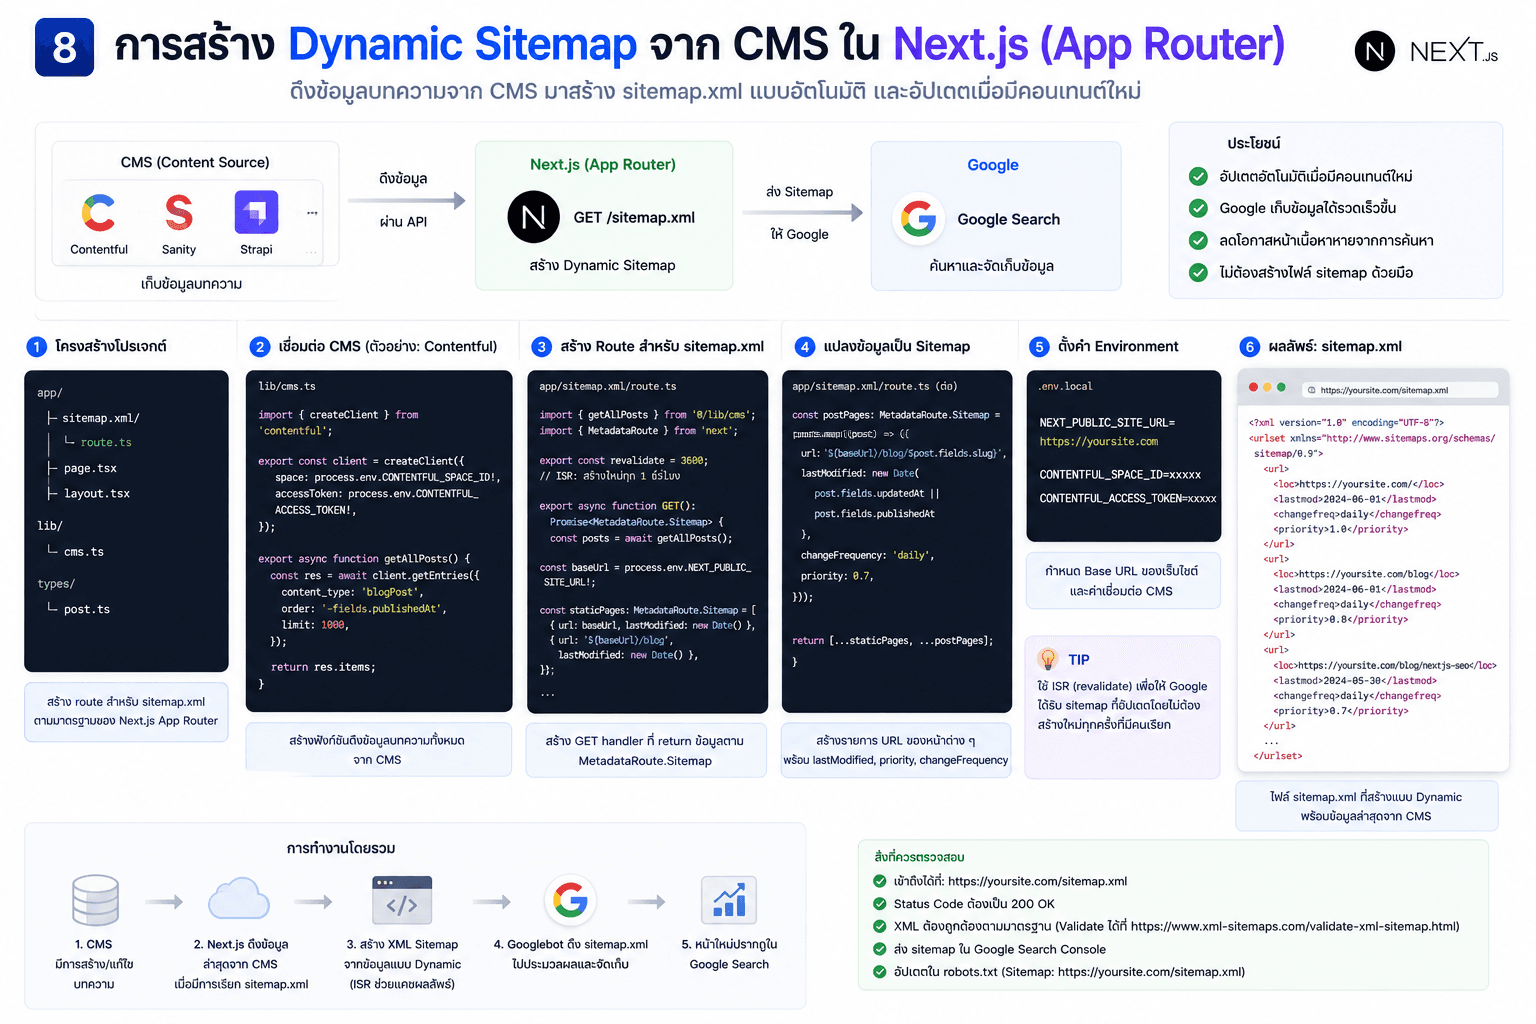Click the สิ่งที่ควรตรวจสอบ heading
This screenshot has width=1536, height=1024.
[x=919, y=857]
